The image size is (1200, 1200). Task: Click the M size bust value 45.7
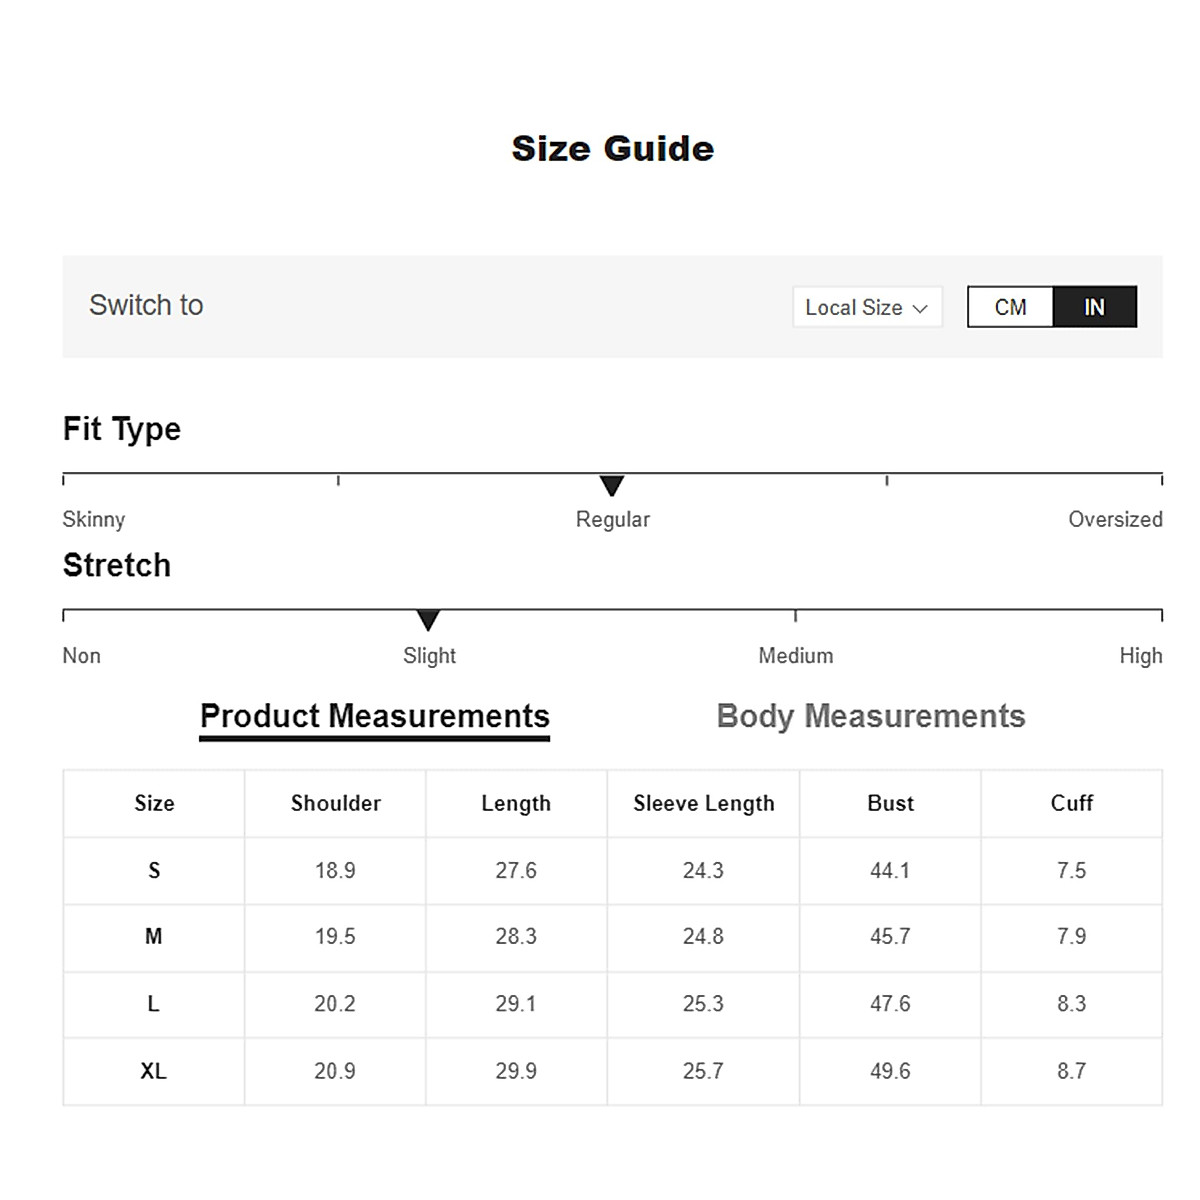[890, 937]
